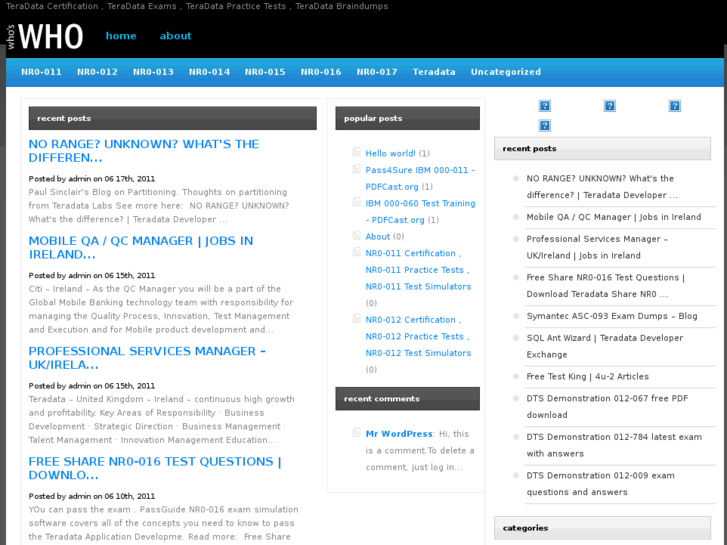The image size is (727, 545).
Task: Click the document icon beside NR0-012 Certification
Action: coord(357,318)
